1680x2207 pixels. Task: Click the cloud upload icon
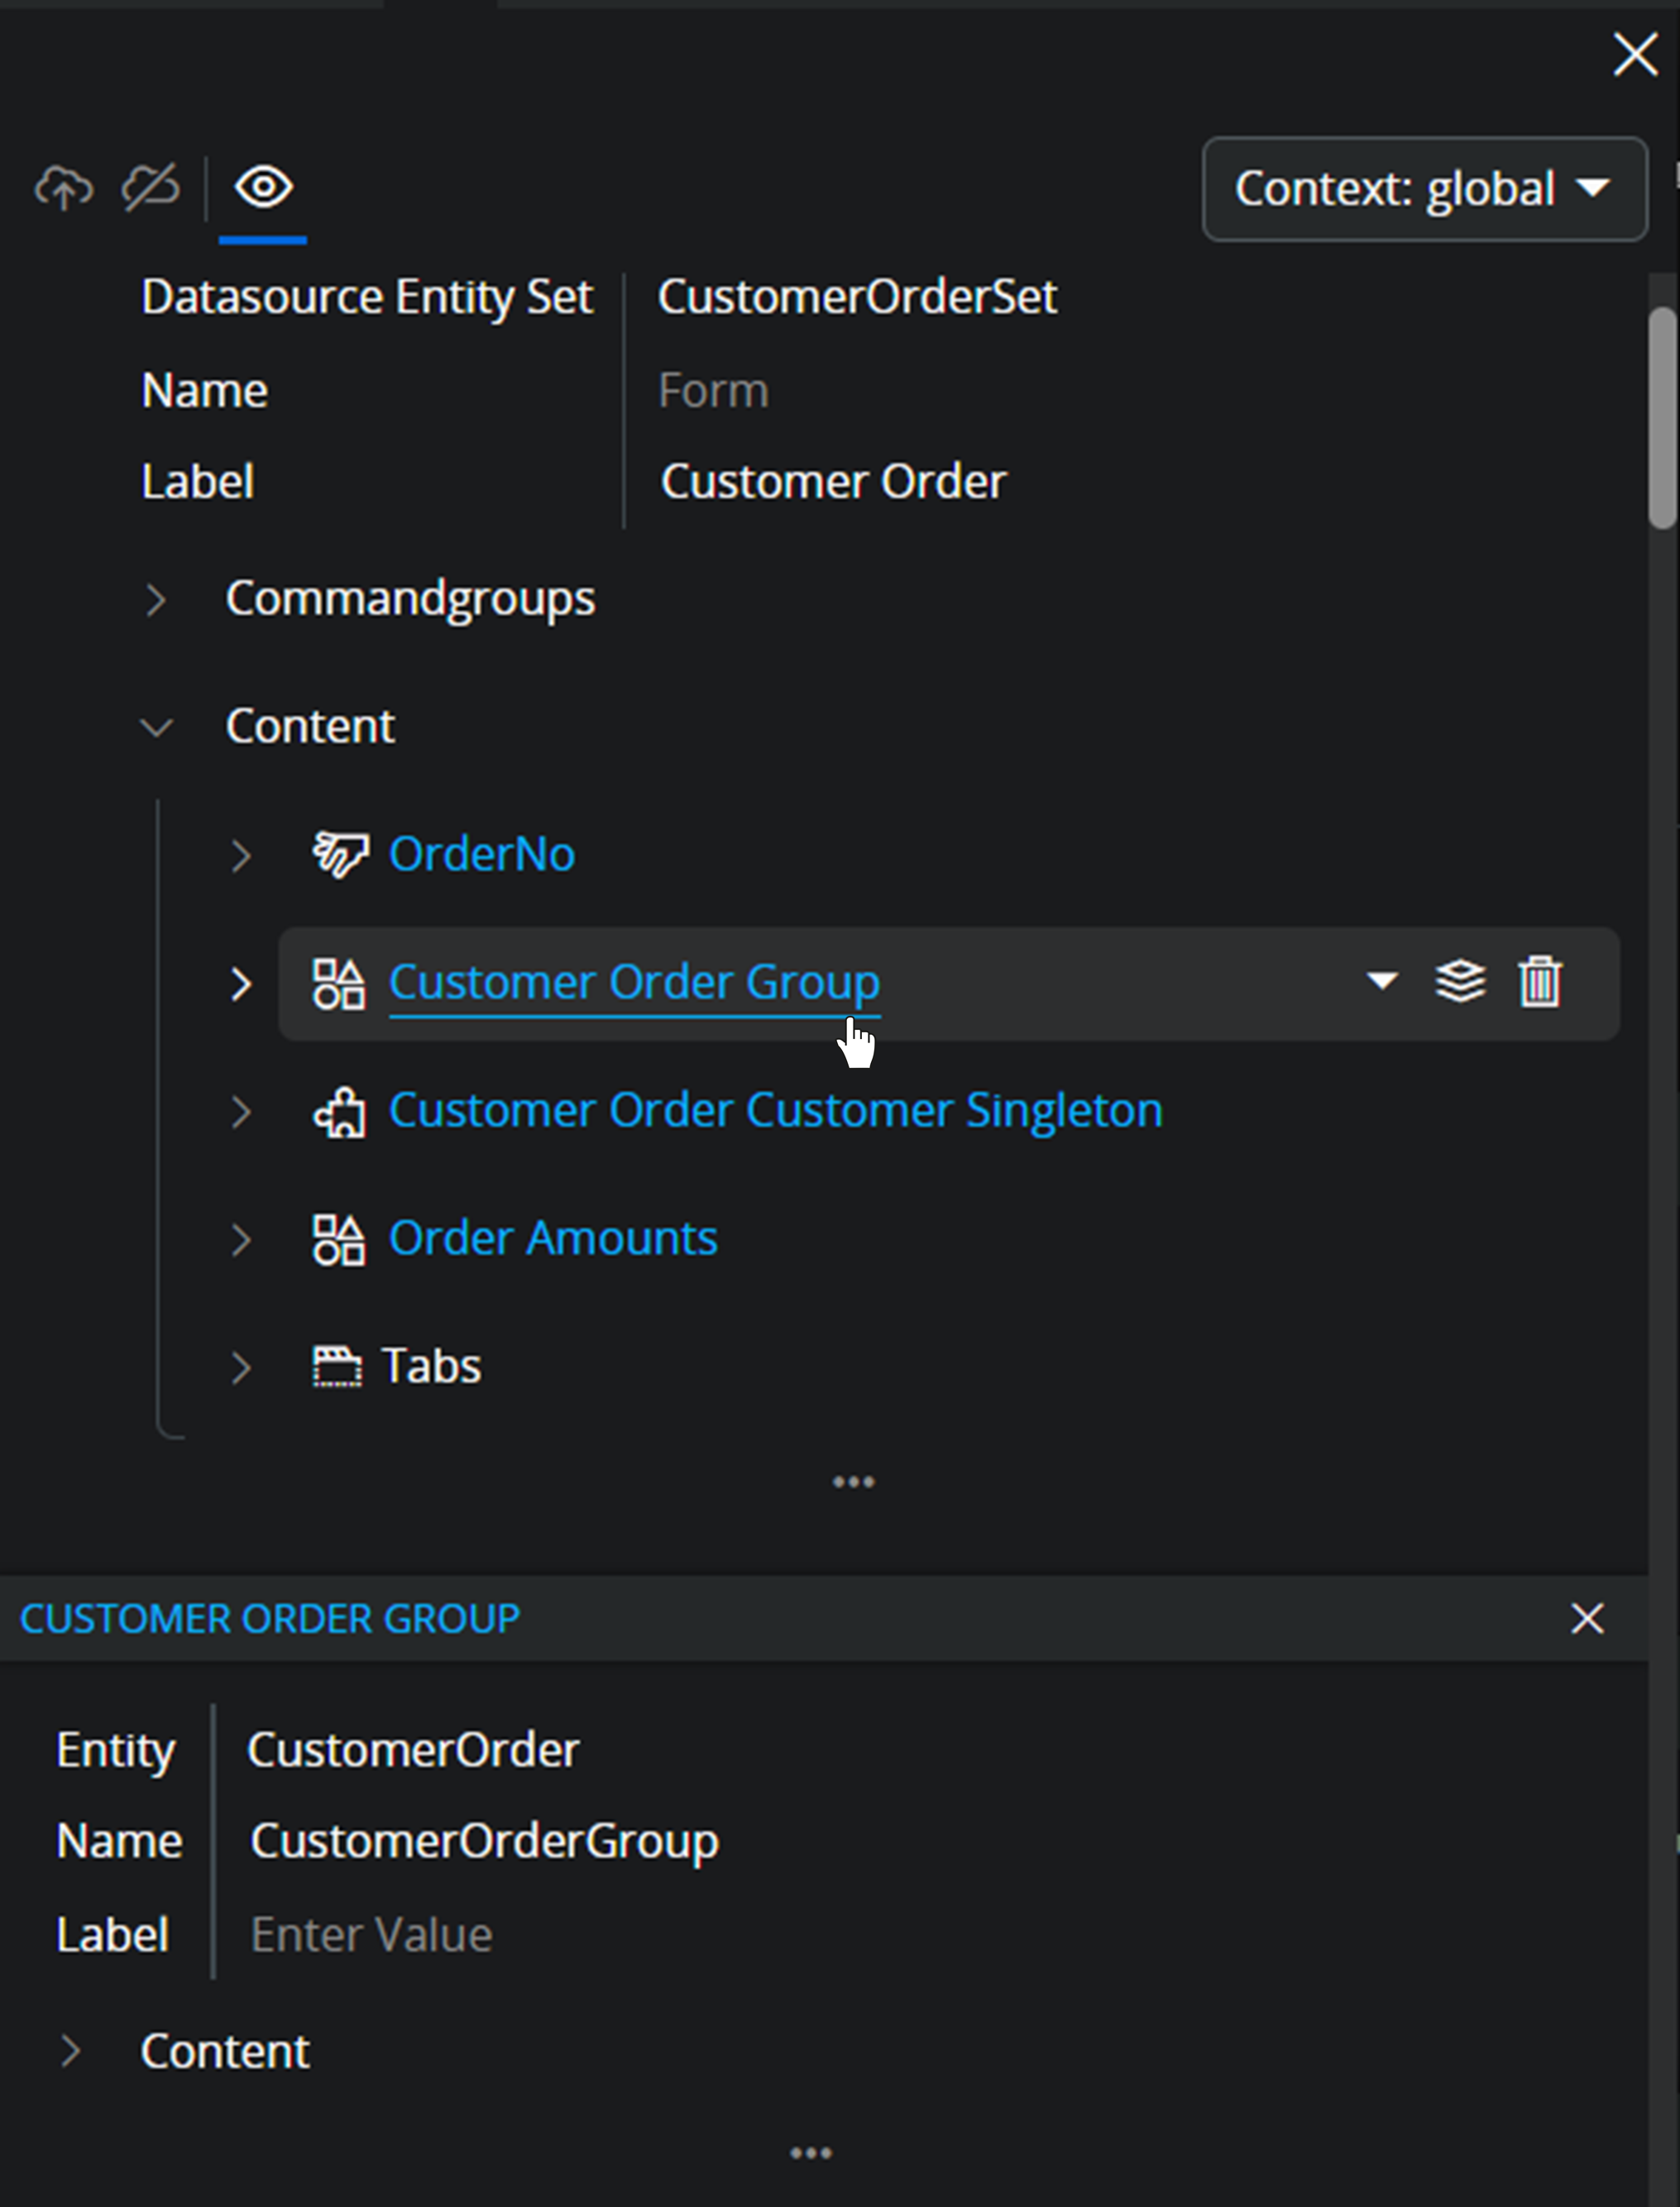(62, 188)
